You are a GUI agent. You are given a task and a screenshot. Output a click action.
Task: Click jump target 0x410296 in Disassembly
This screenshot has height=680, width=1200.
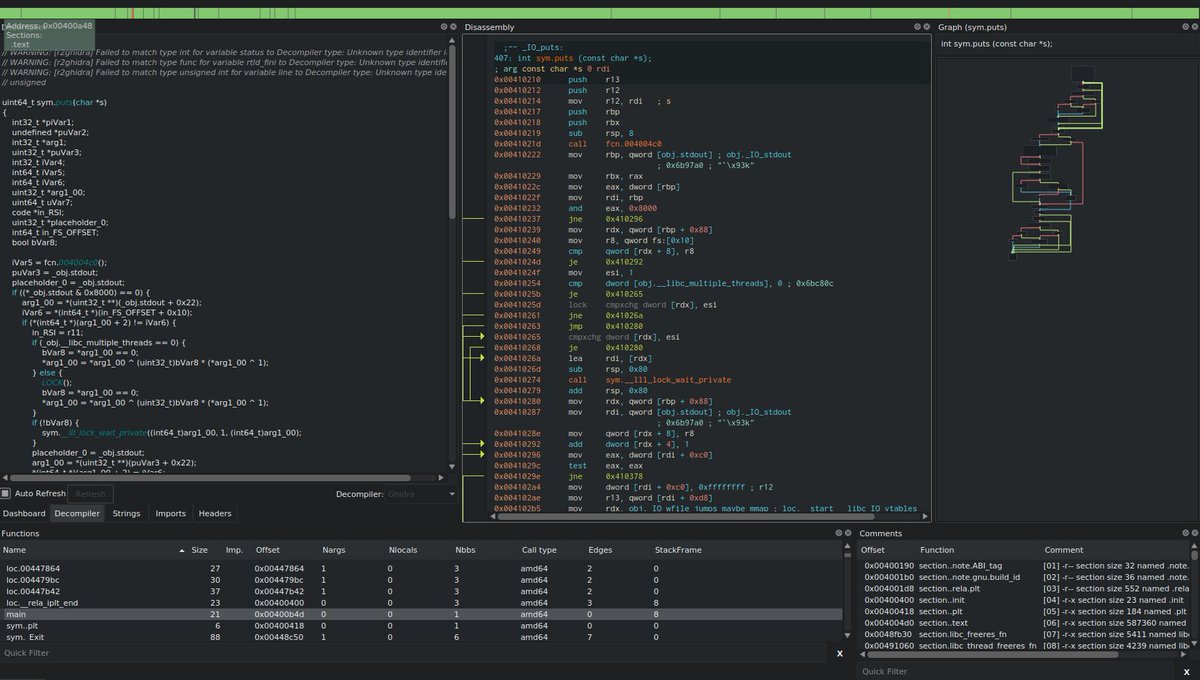[625, 219]
